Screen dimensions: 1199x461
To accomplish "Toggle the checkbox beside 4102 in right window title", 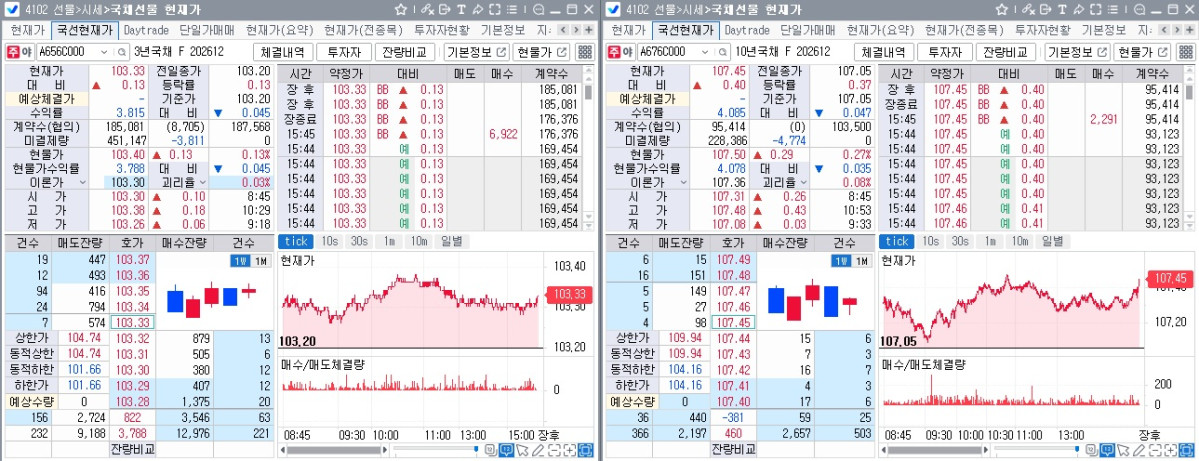I will (x=612, y=10).
